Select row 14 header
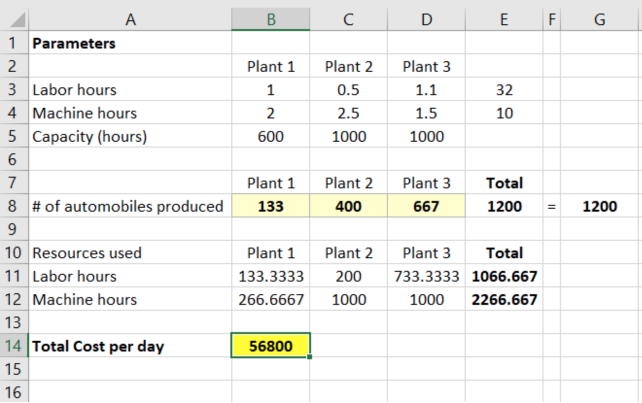Screen dimensions: 642x403 14,346
